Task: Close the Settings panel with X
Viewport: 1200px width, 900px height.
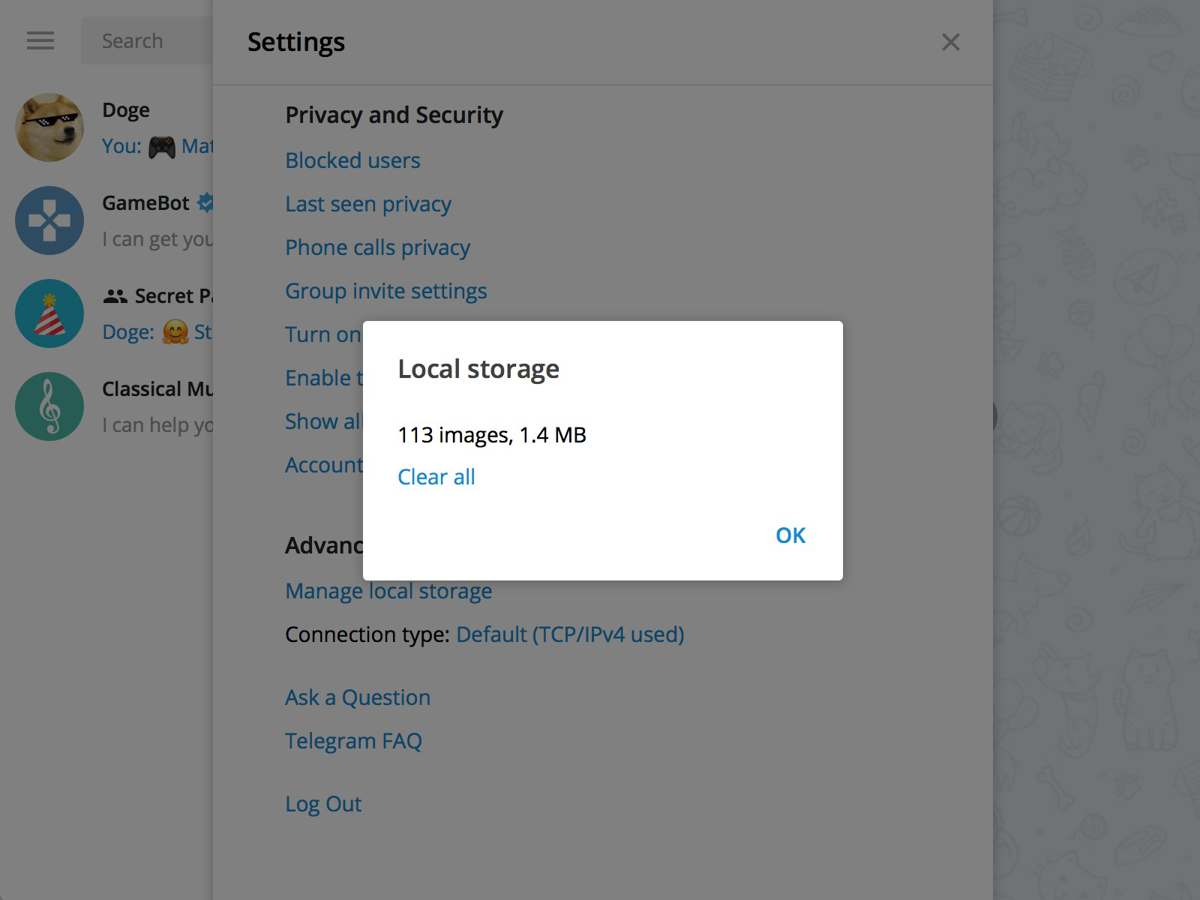Action: click(x=950, y=42)
